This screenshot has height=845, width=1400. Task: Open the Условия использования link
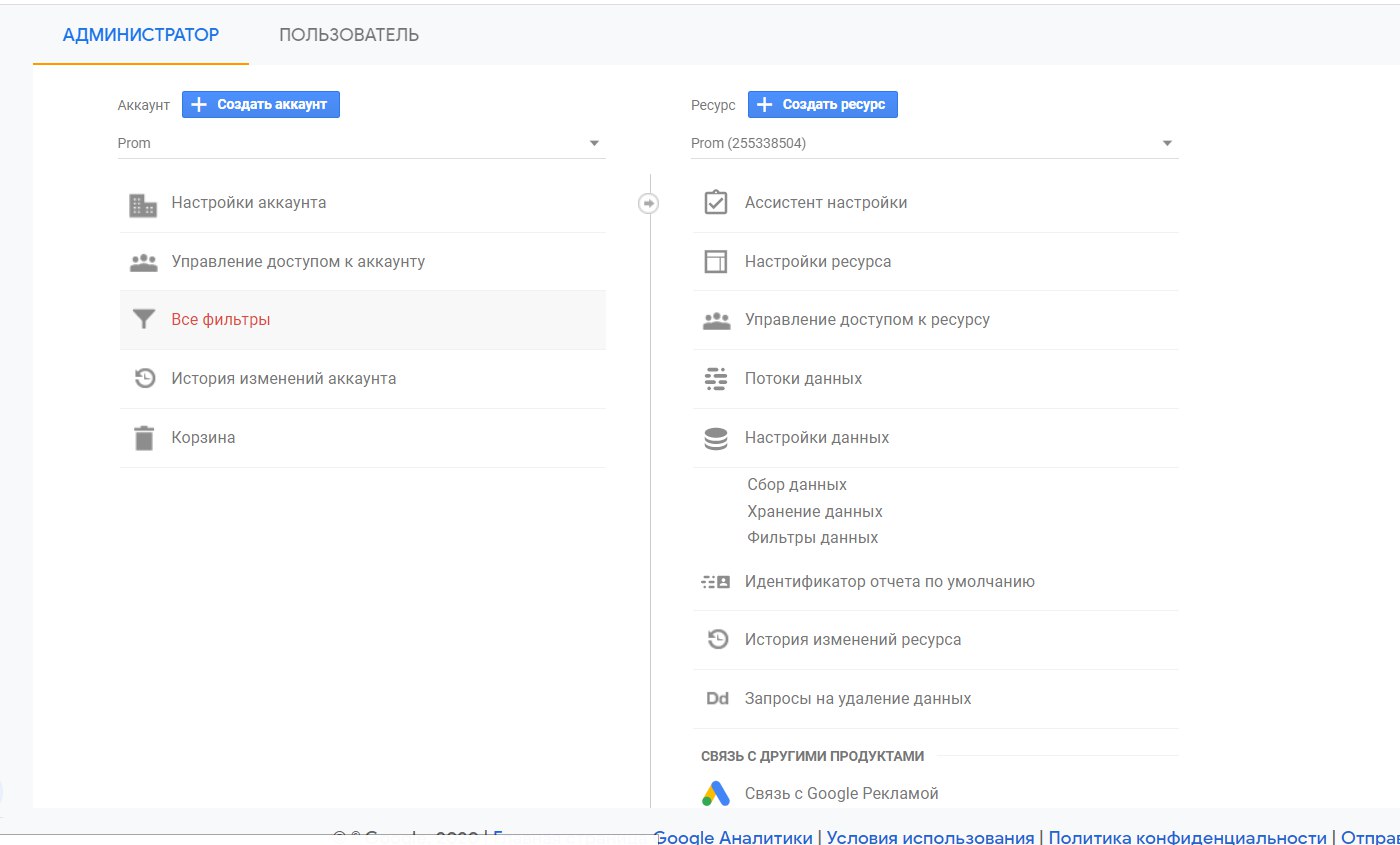click(x=930, y=838)
